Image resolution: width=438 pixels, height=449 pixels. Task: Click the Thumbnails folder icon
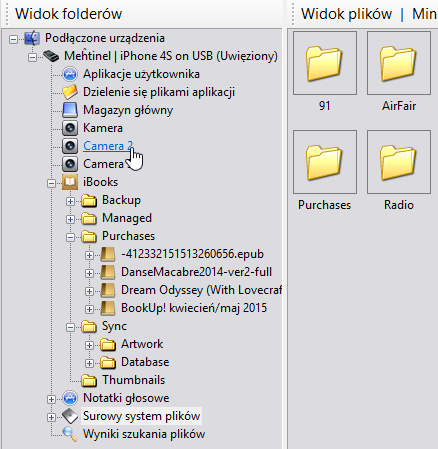coord(89,380)
